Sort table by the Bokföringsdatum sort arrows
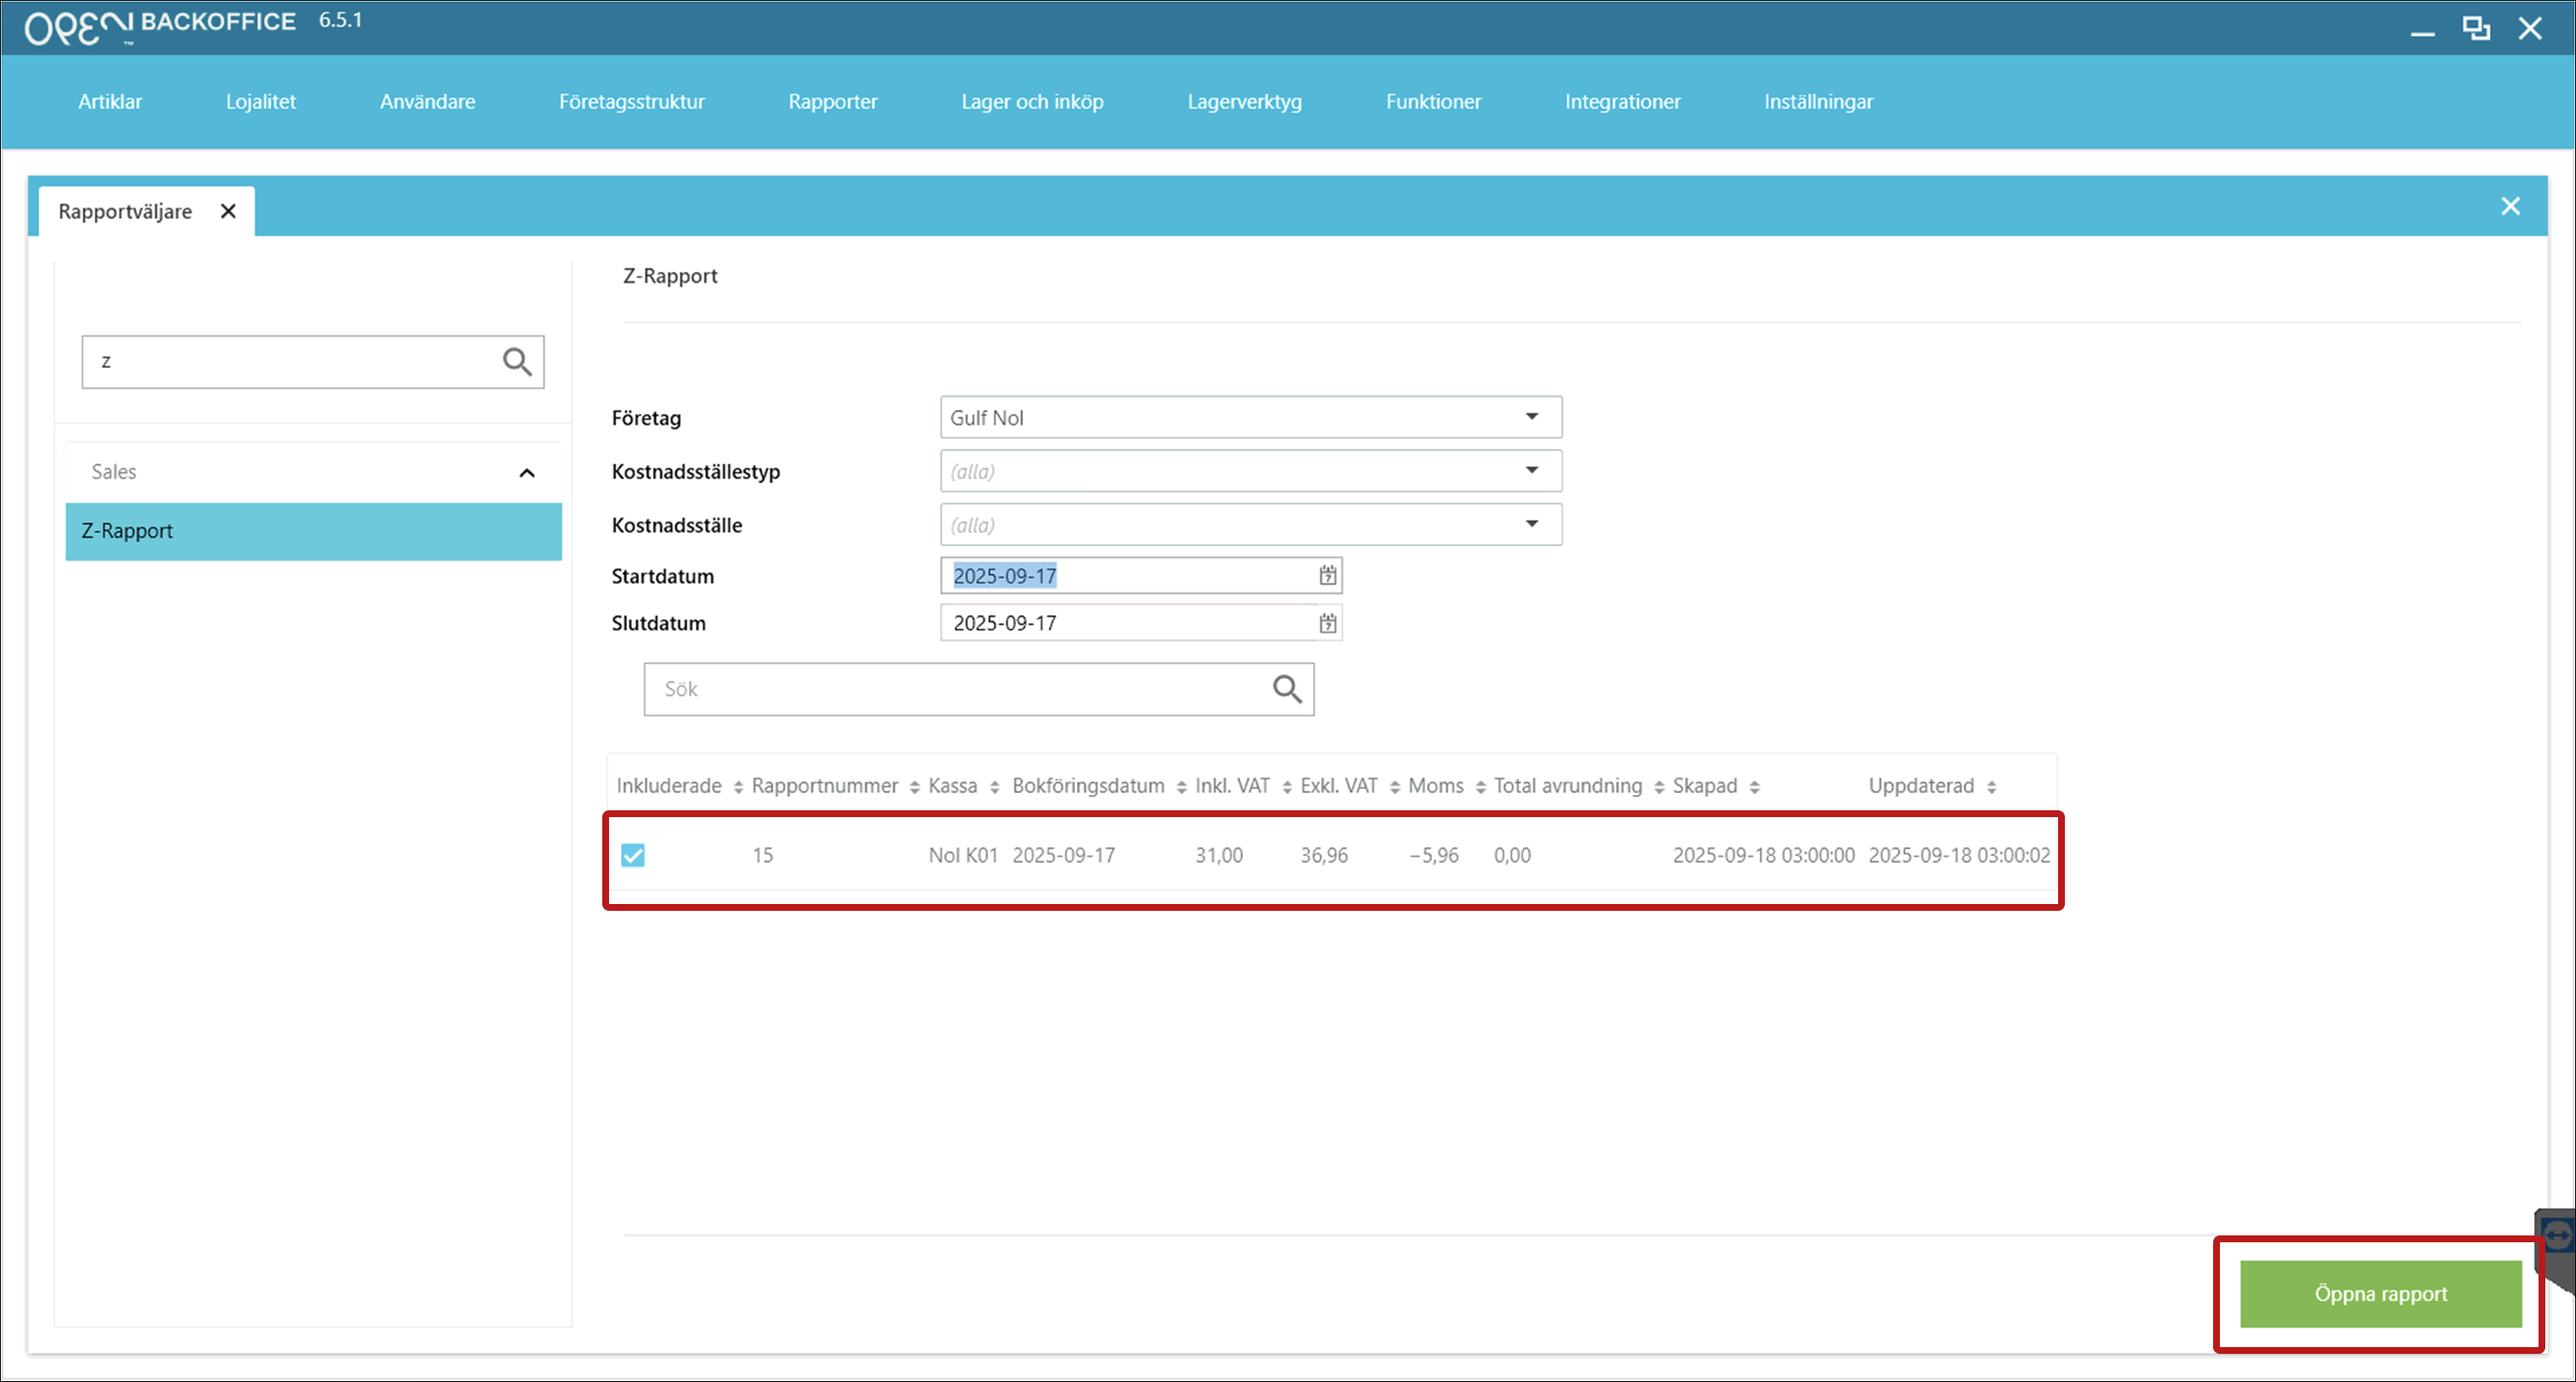Image resolution: width=2576 pixels, height=1382 pixels. tap(1181, 787)
